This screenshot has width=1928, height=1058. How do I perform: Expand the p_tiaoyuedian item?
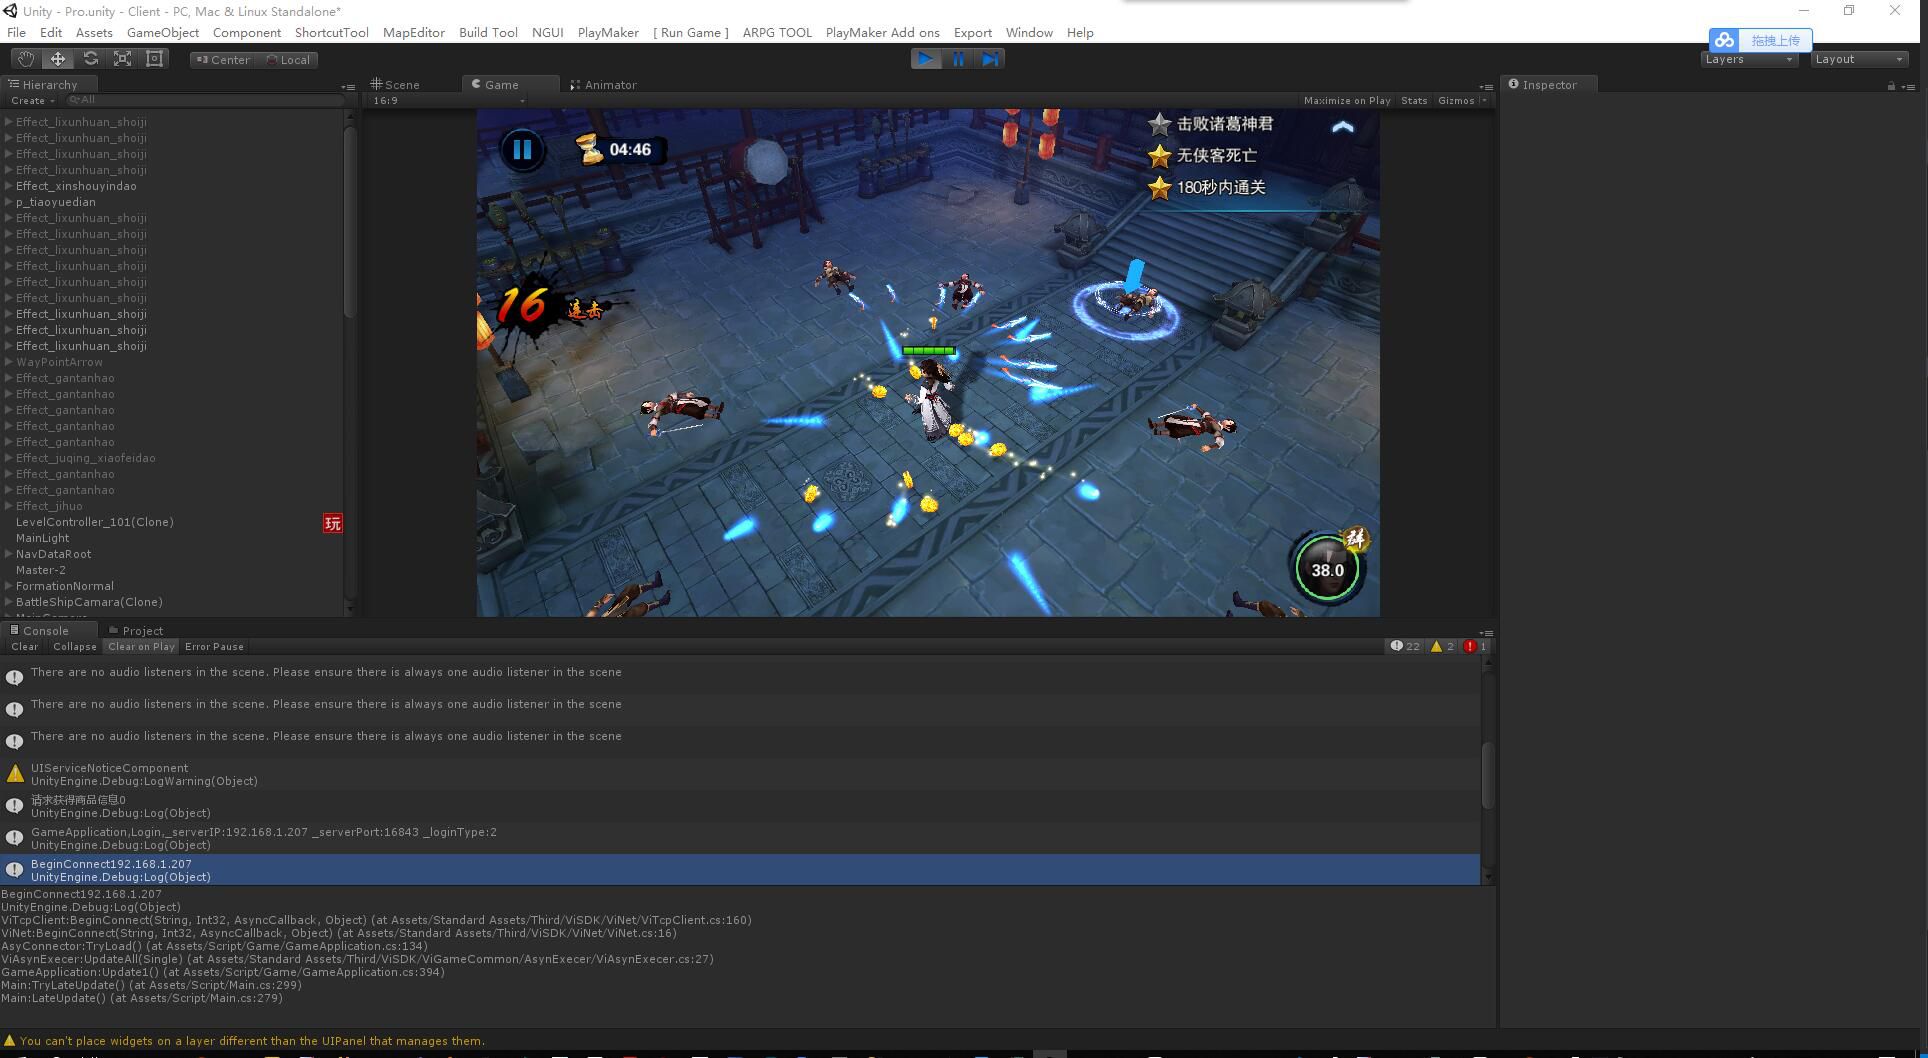click(x=9, y=202)
